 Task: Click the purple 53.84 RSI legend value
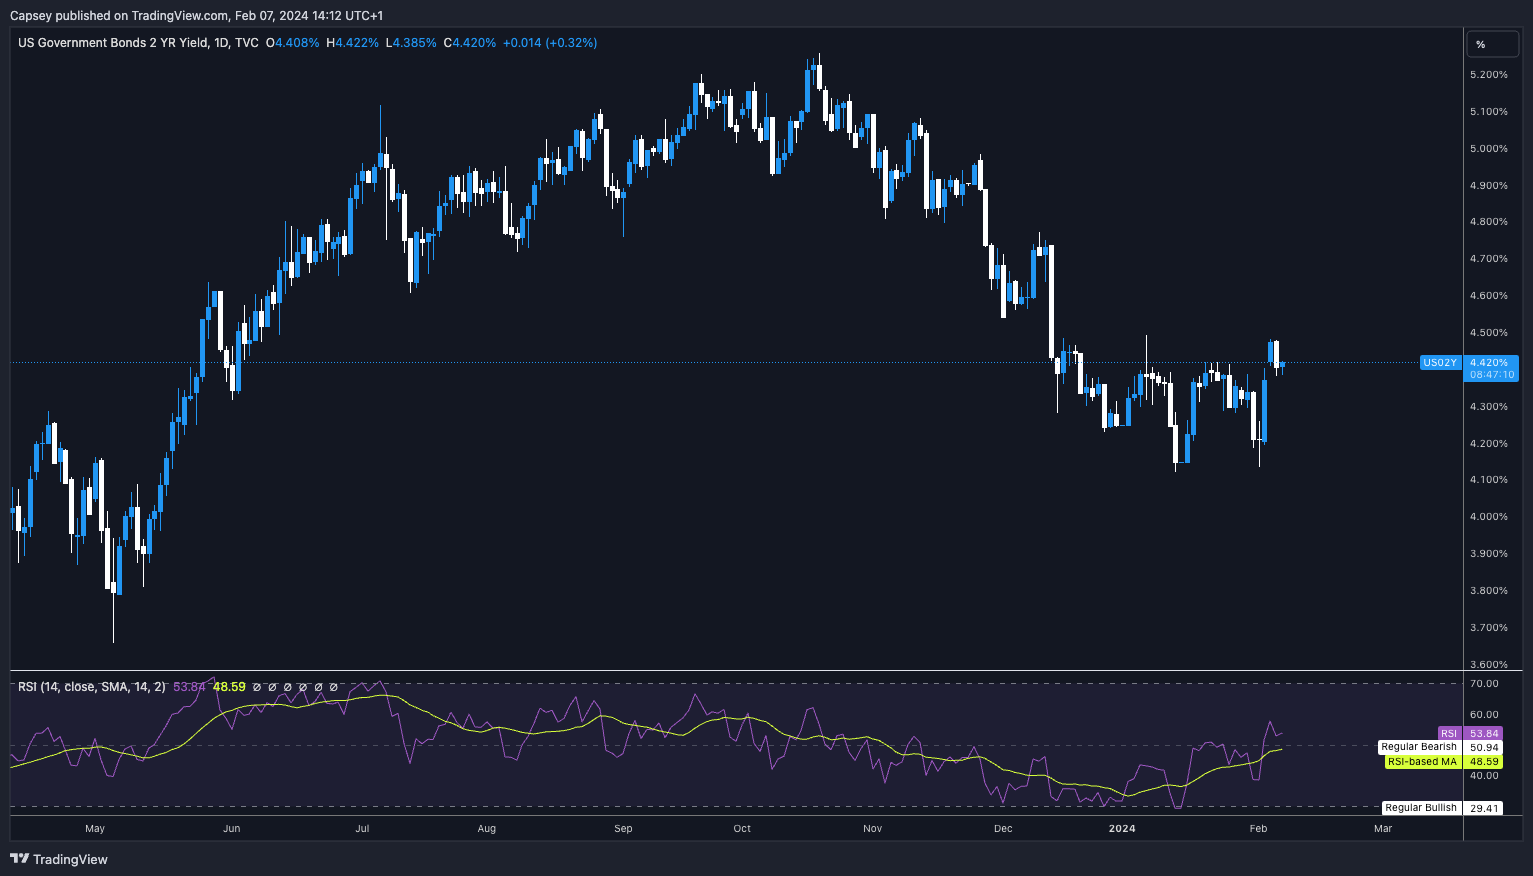(x=189, y=687)
